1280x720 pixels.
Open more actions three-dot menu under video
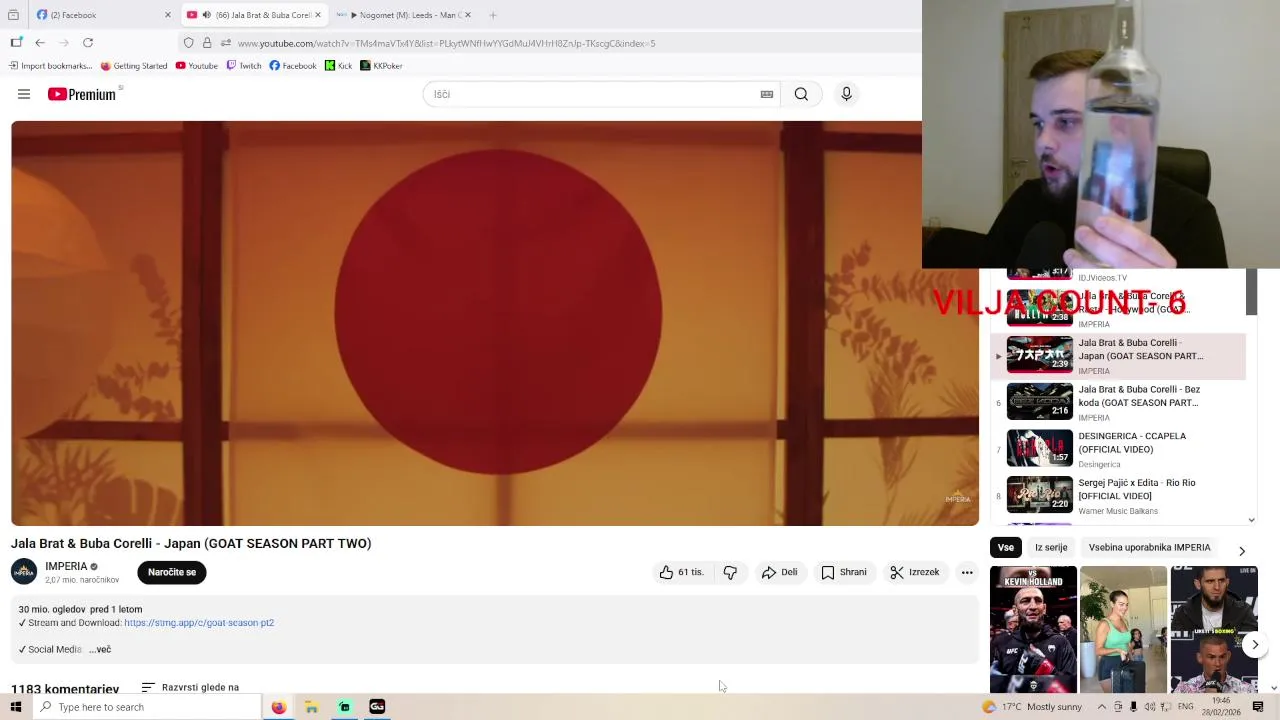[x=967, y=572]
